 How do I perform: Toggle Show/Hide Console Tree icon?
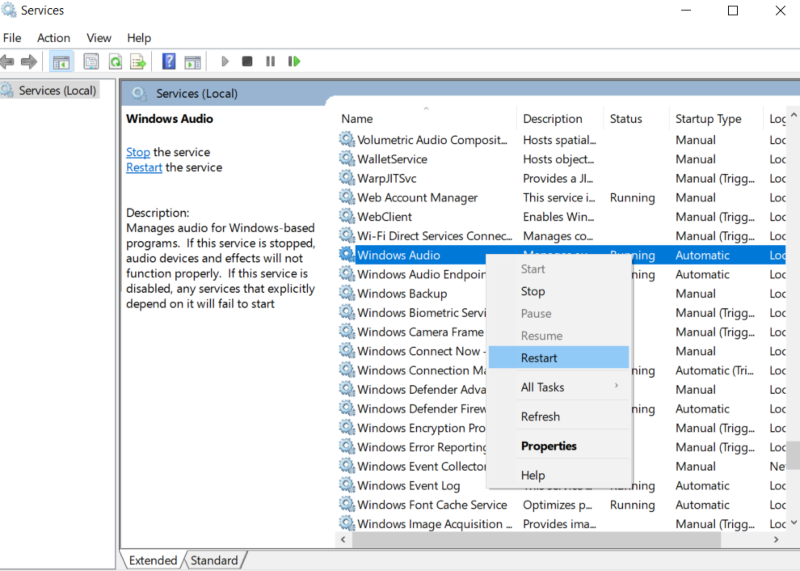[61, 62]
